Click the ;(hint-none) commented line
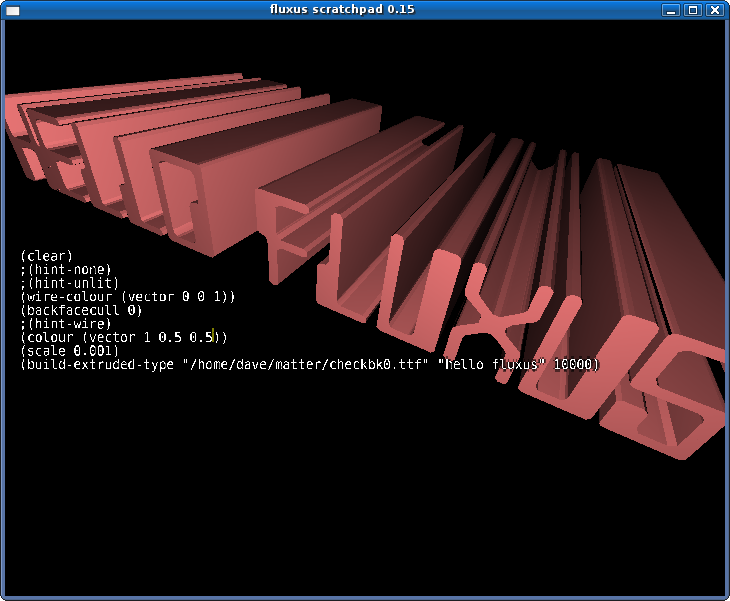The image size is (730, 601). tap(66, 270)
